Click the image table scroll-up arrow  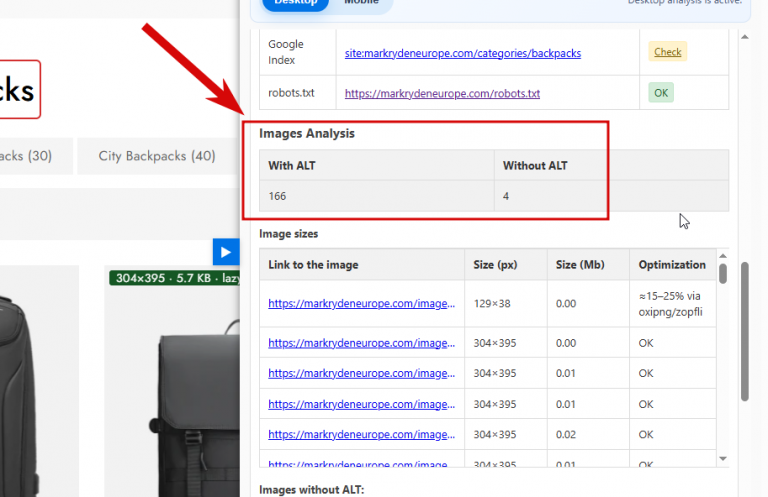(723, 256)
